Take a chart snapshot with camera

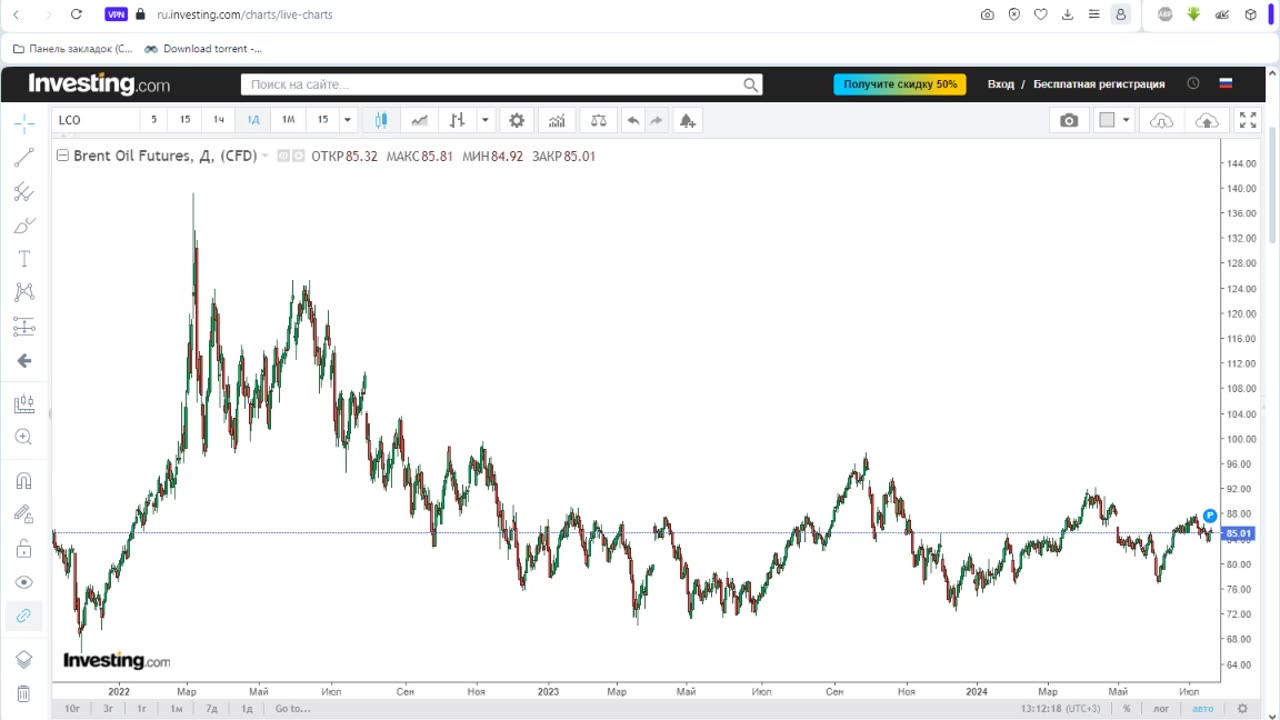click(x=1069, y=120)
